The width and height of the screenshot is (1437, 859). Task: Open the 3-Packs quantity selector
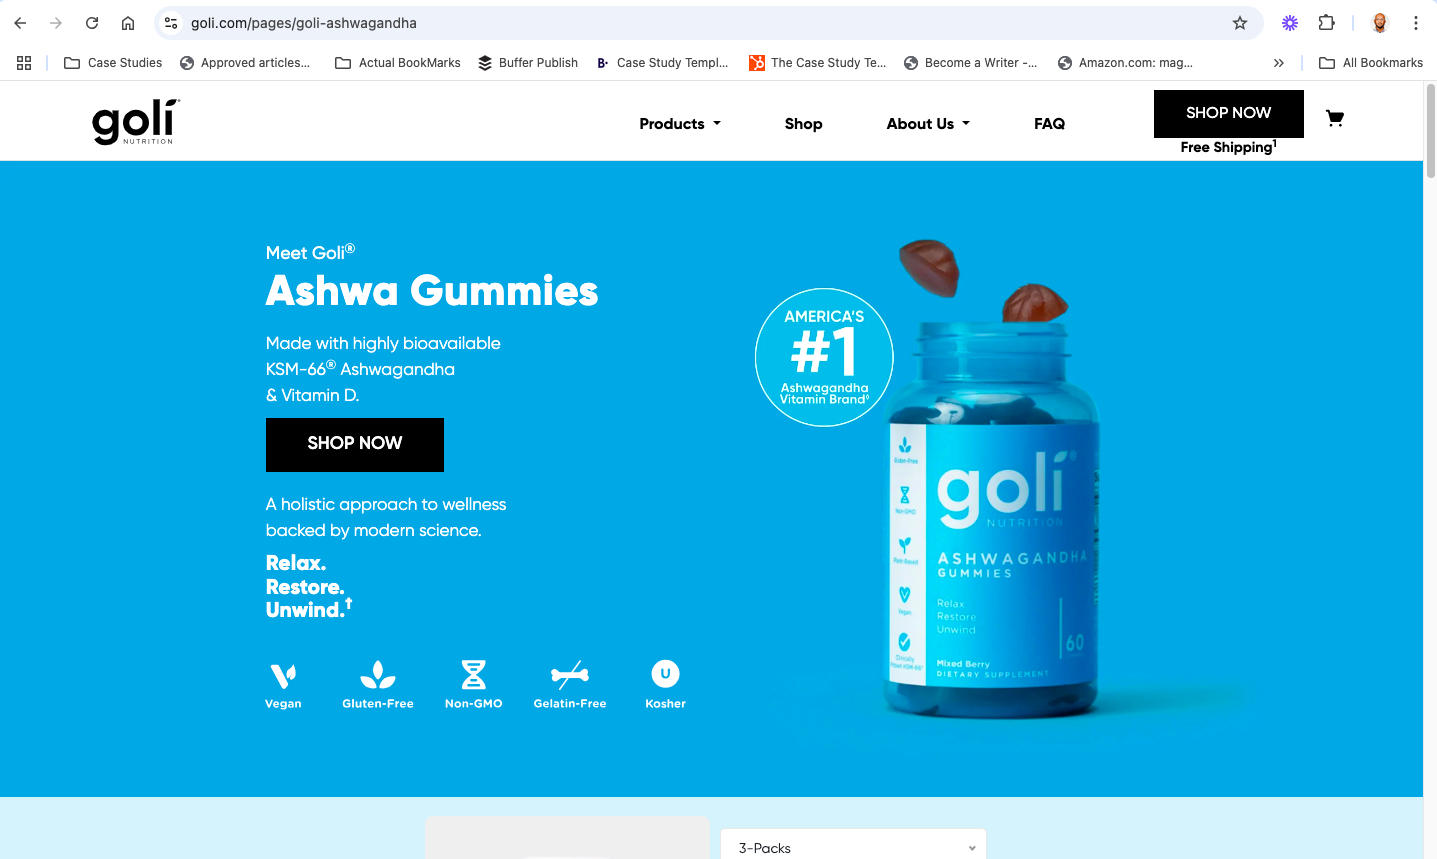(854, 847)
